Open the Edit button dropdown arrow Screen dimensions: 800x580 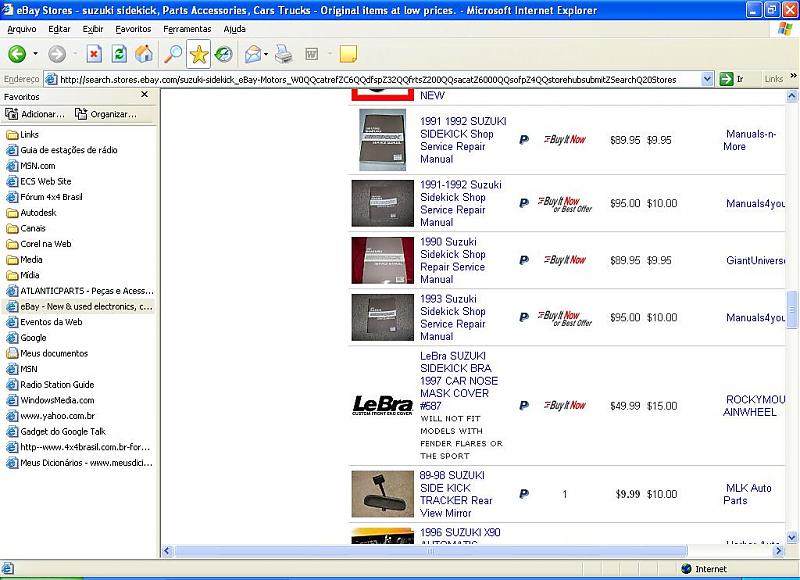(x=330, y=54)
